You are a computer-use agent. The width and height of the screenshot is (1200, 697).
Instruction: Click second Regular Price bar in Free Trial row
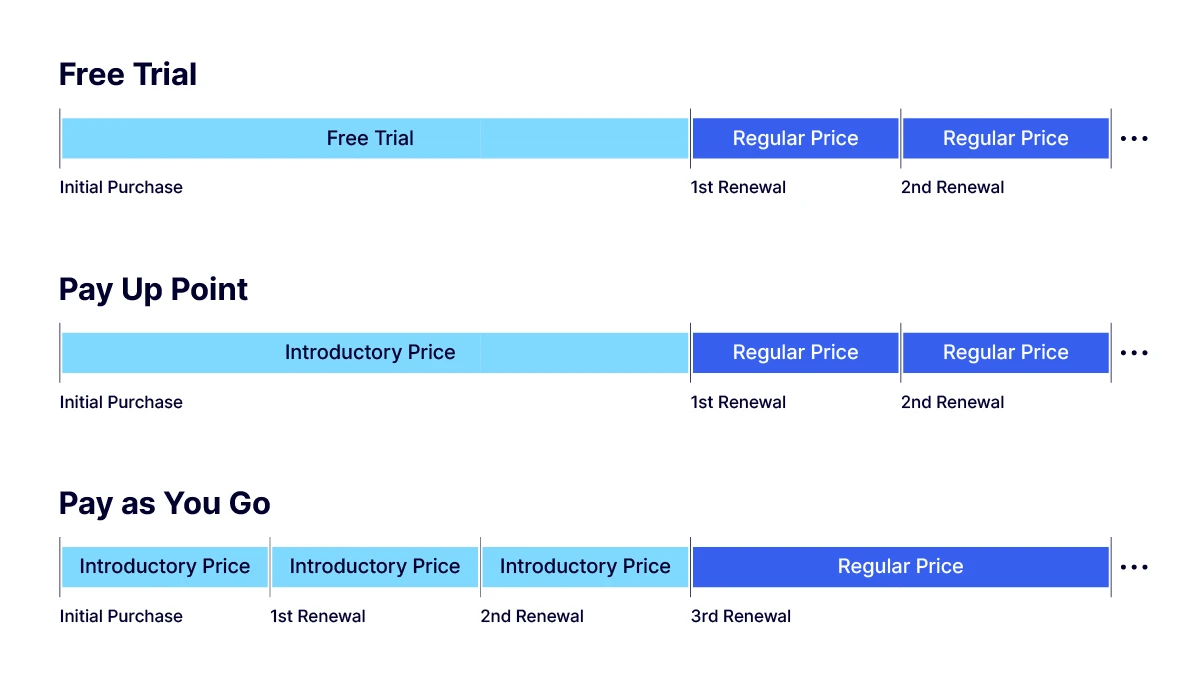pyautogui.click(x=1005, y=139)
